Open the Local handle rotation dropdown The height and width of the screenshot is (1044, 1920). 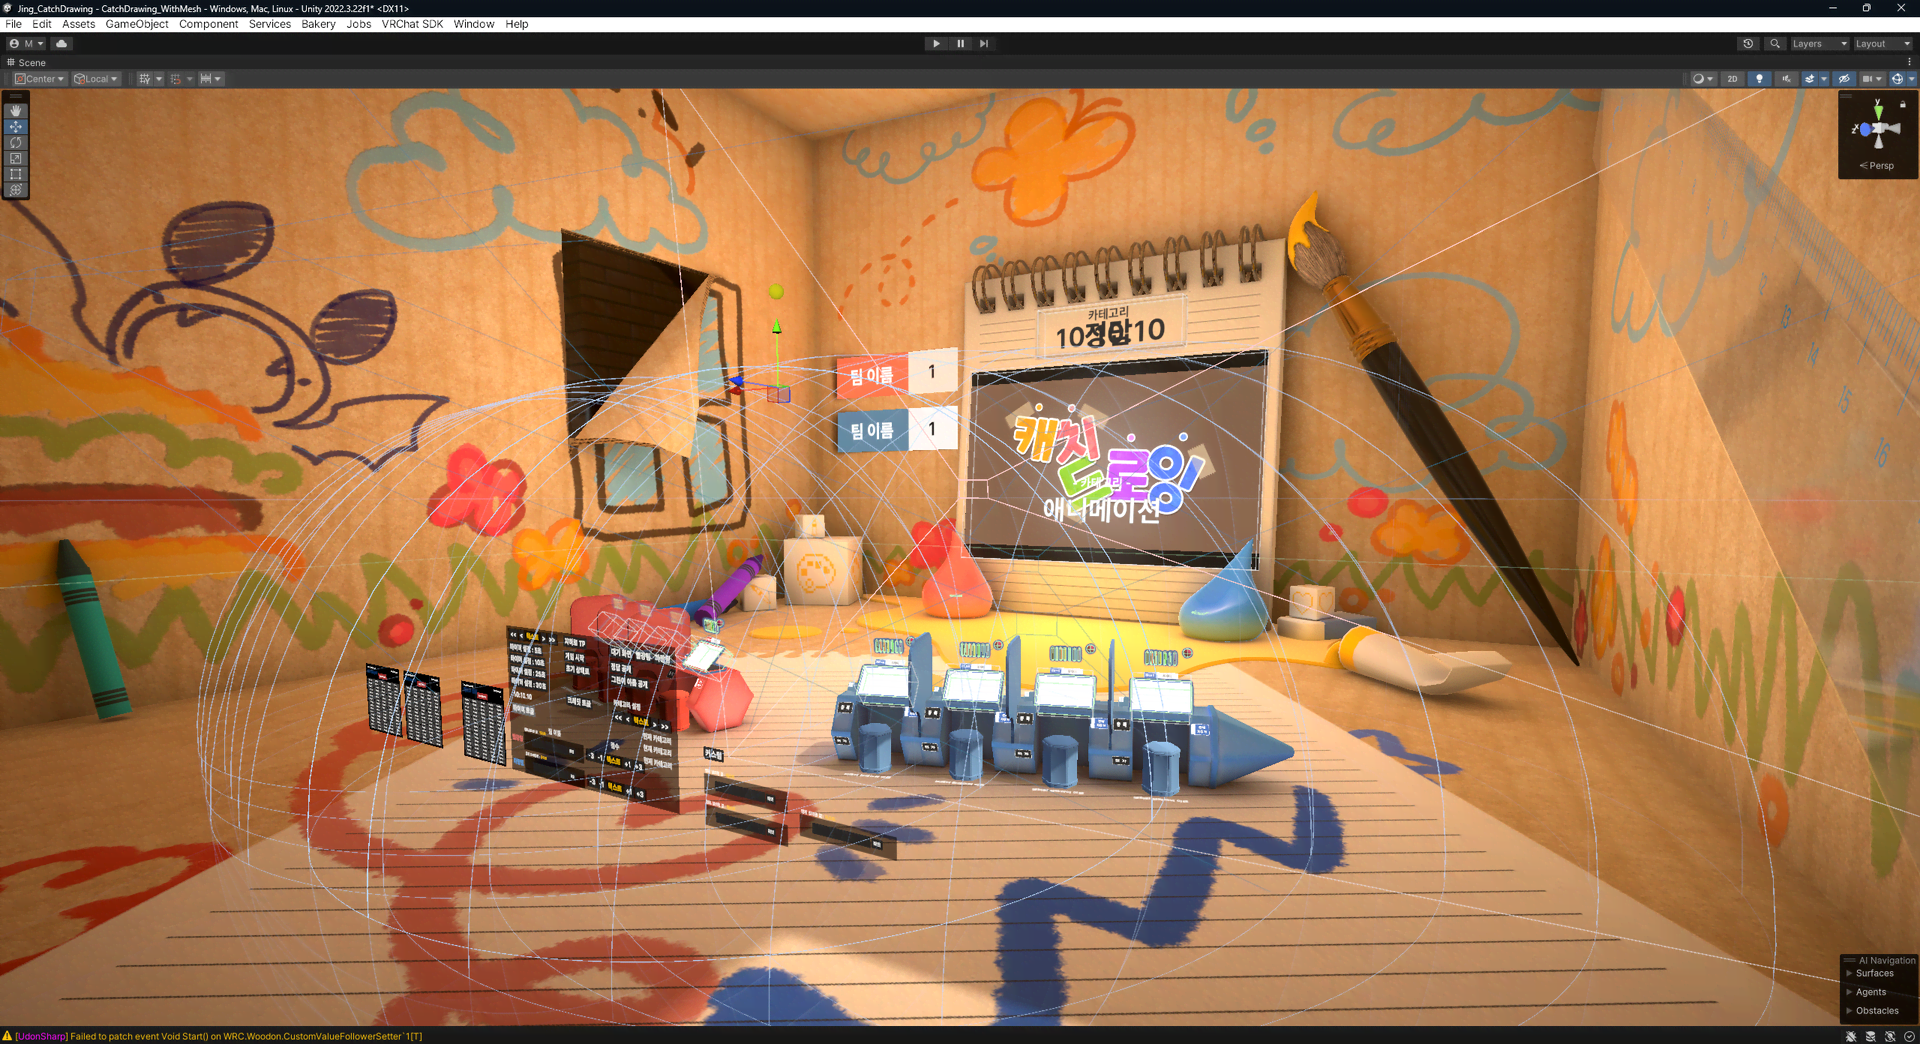96,79
